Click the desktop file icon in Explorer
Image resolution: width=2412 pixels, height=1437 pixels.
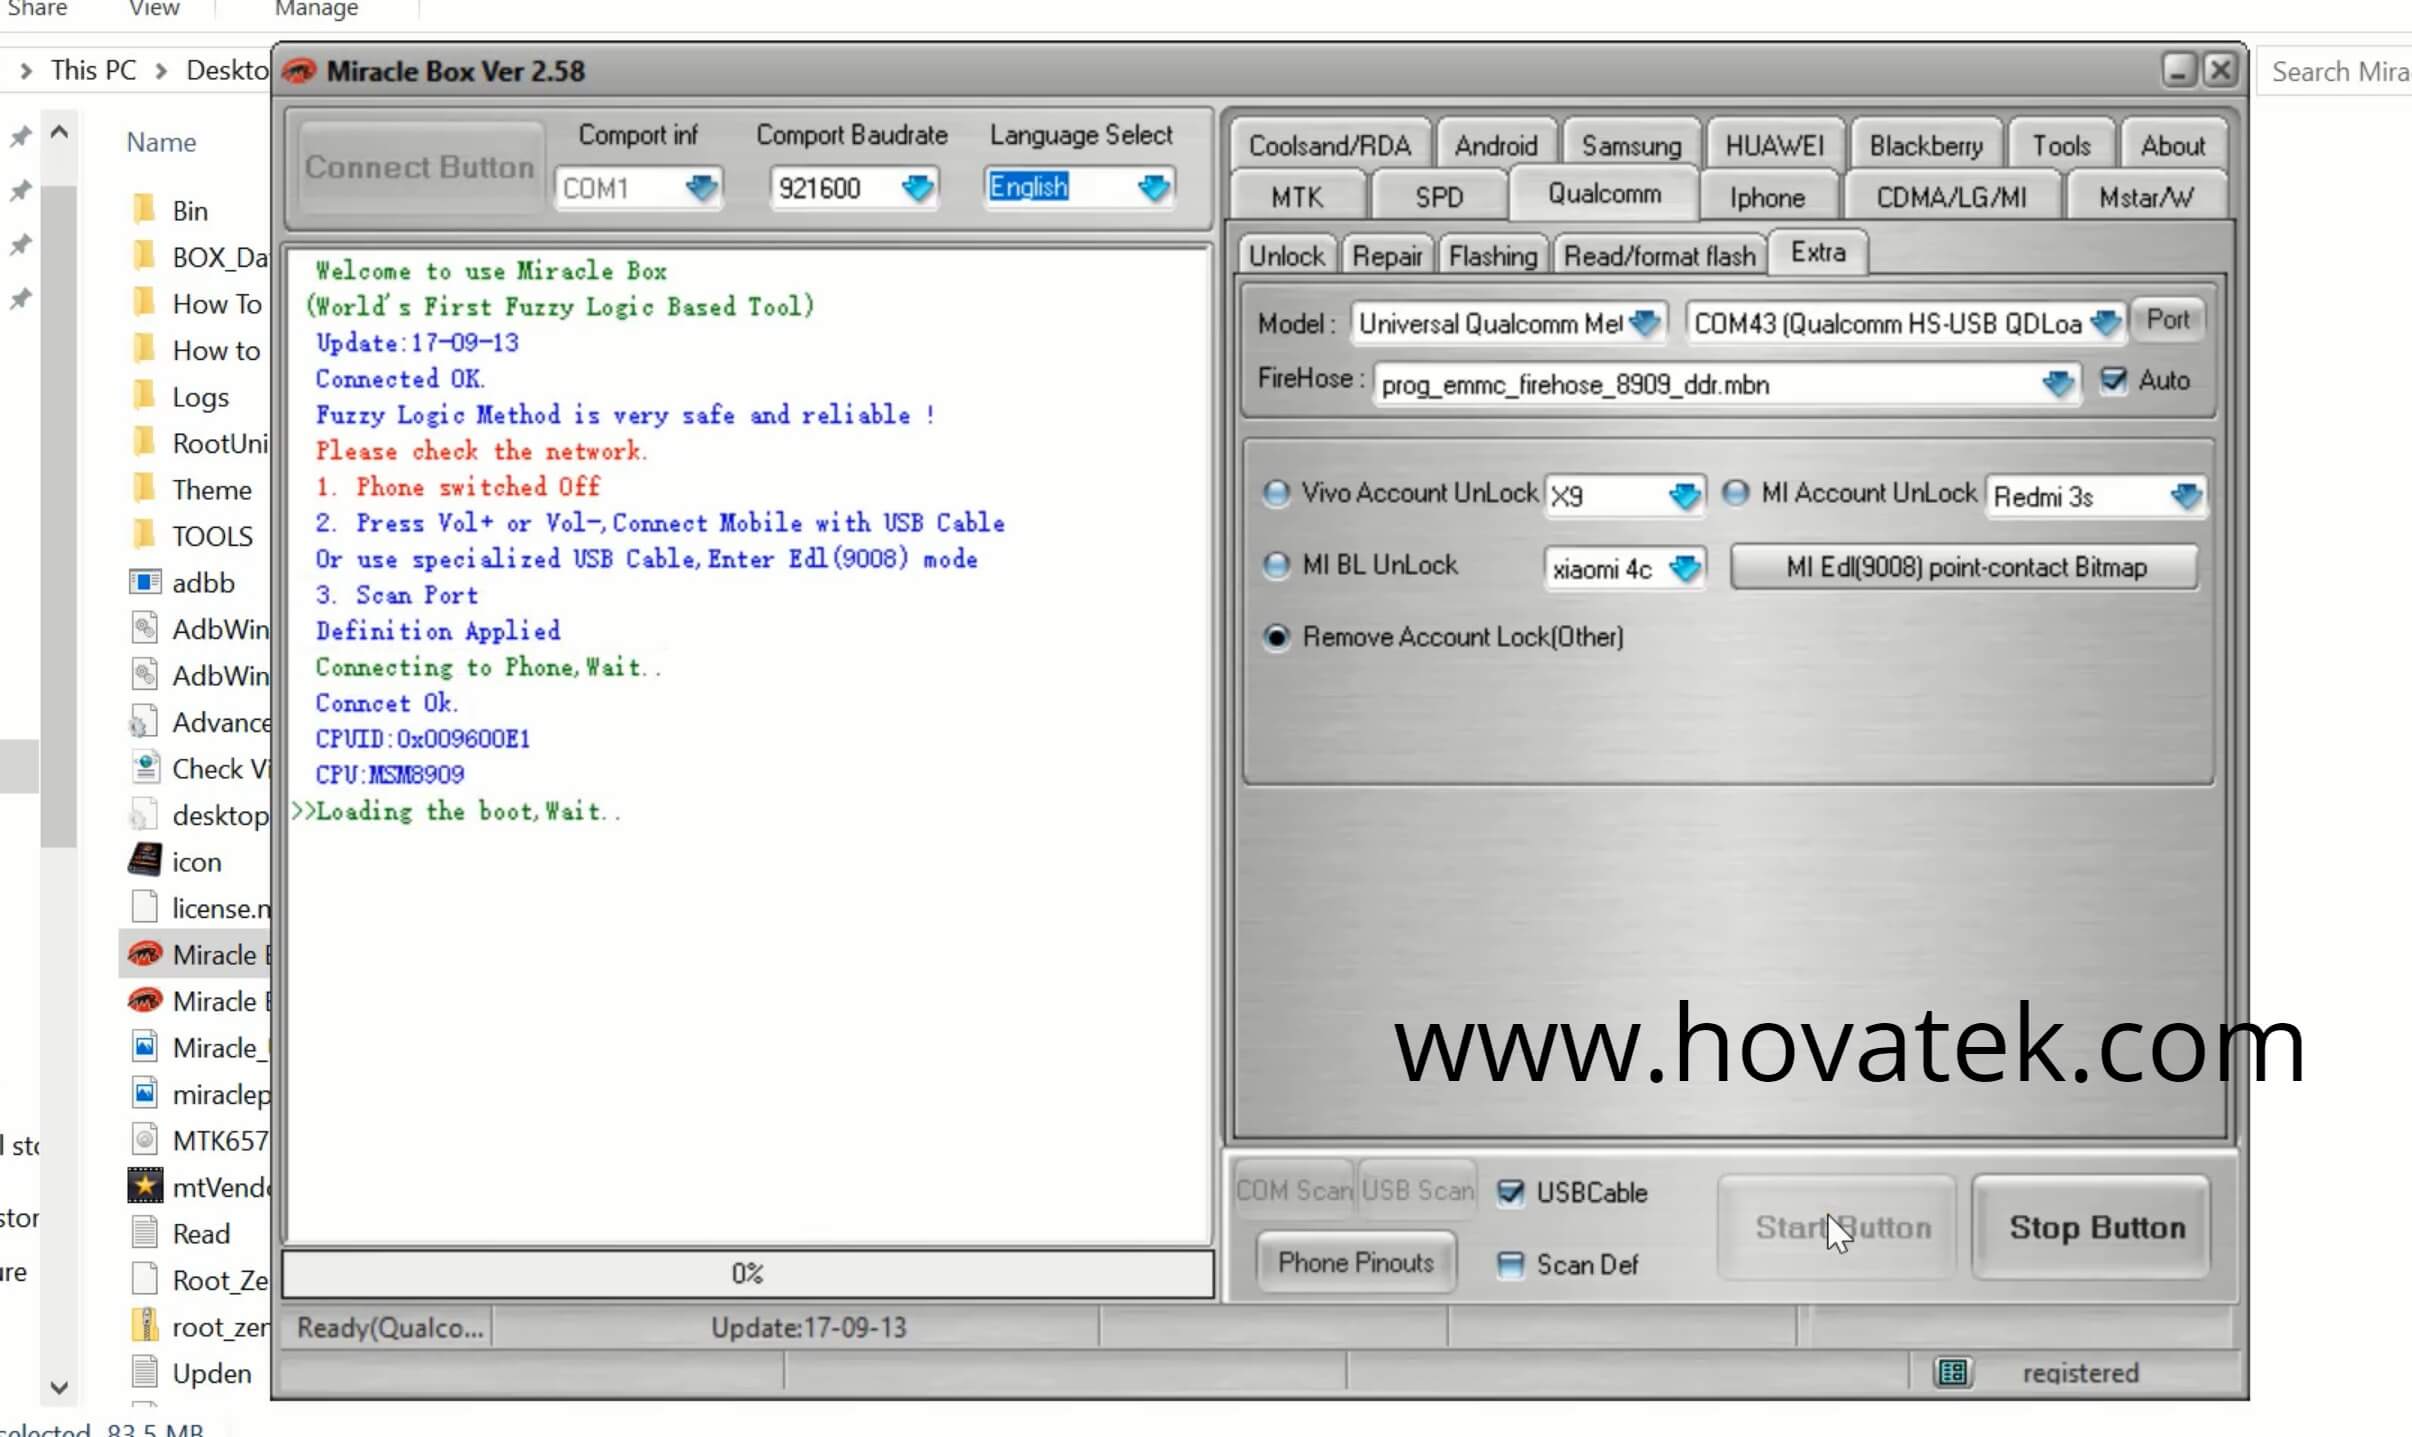[145, 814]
